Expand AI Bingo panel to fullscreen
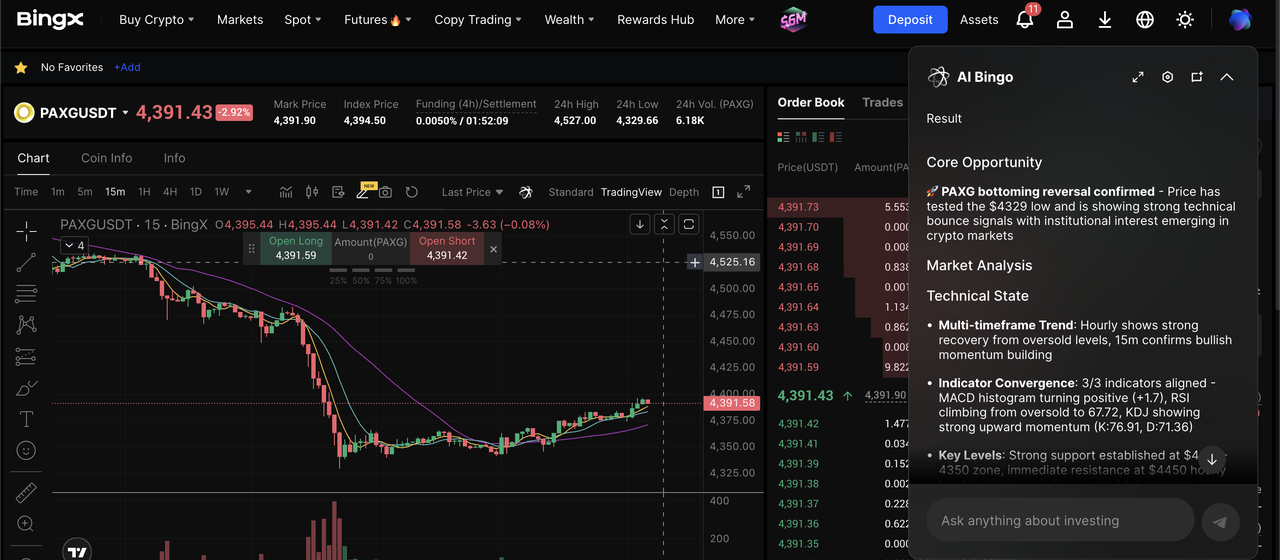1280x560 pixels. [x=1138, y=77]
